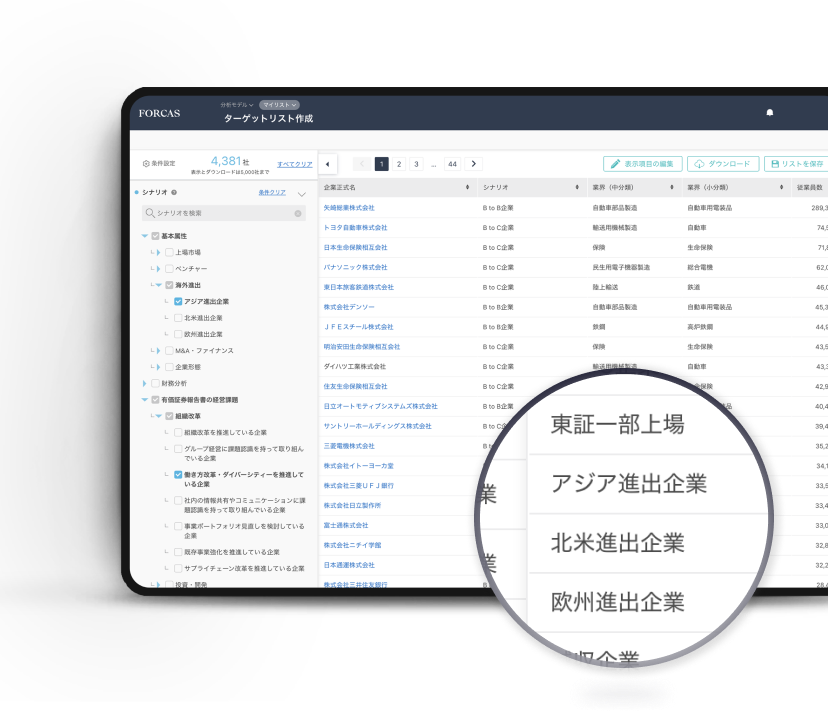Click the 条件設定 gear icon
Viewport: 828px width, 720px height.
click(x=146, y=164)
